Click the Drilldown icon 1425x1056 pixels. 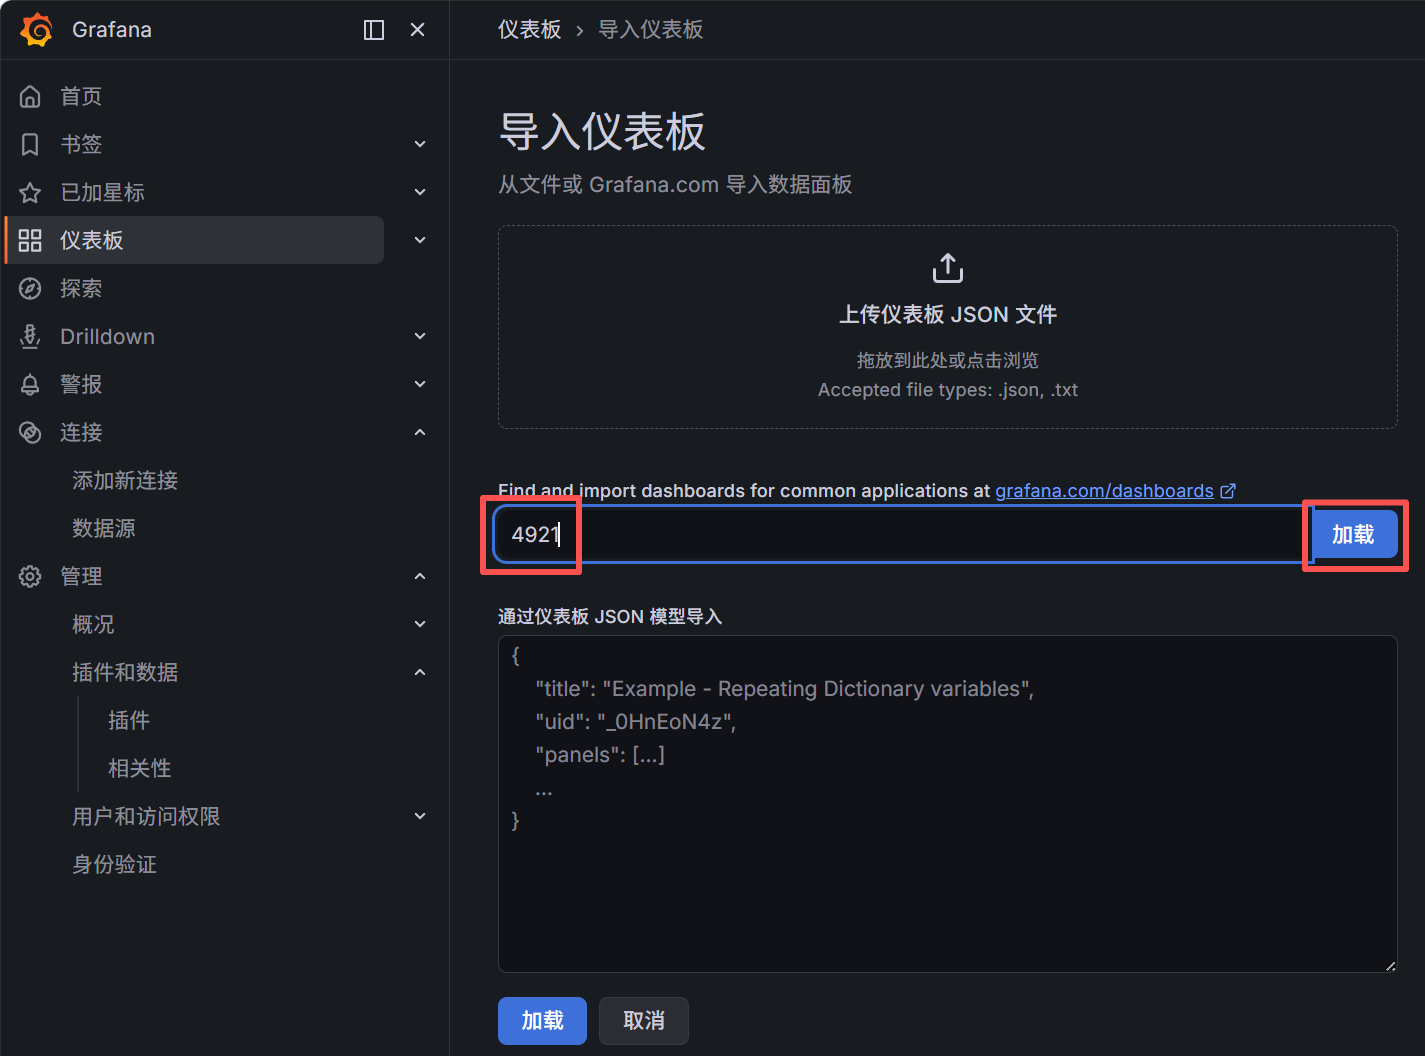tap(30, 336)
